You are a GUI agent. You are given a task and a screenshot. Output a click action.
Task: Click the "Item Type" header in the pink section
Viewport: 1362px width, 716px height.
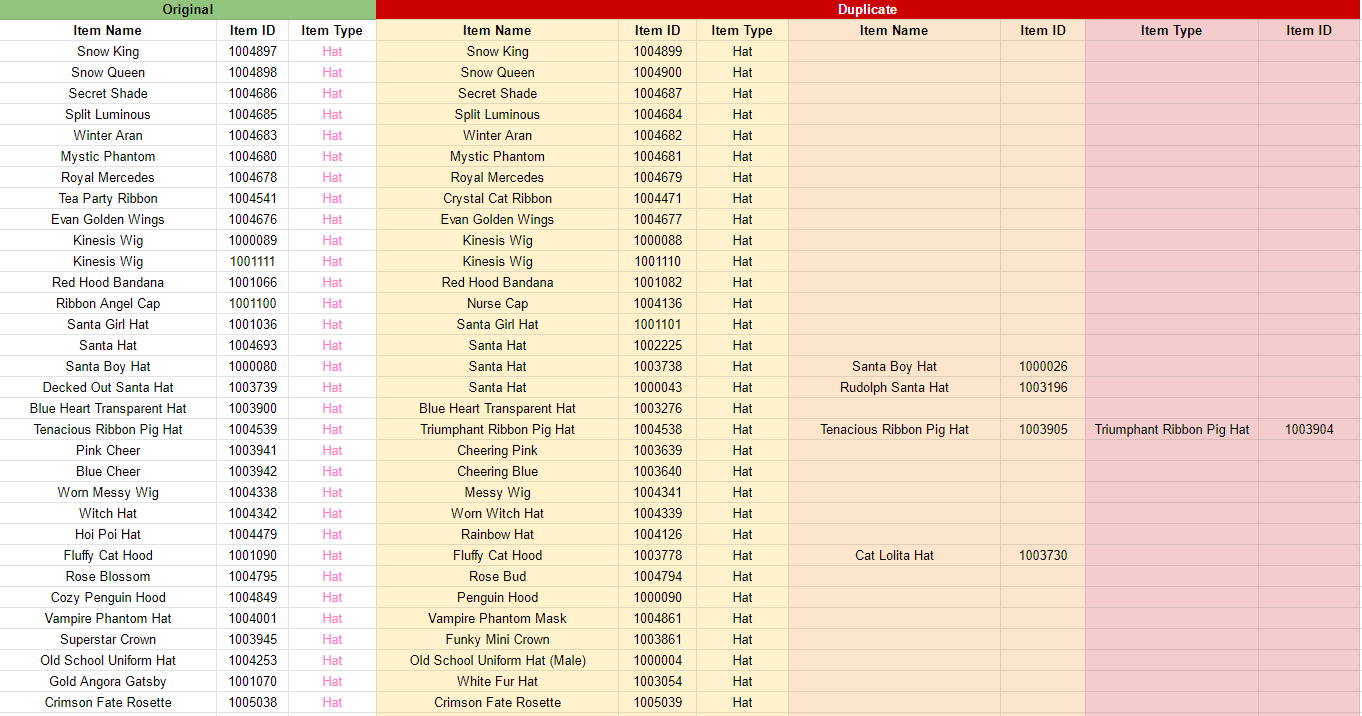coord(1171,30)
